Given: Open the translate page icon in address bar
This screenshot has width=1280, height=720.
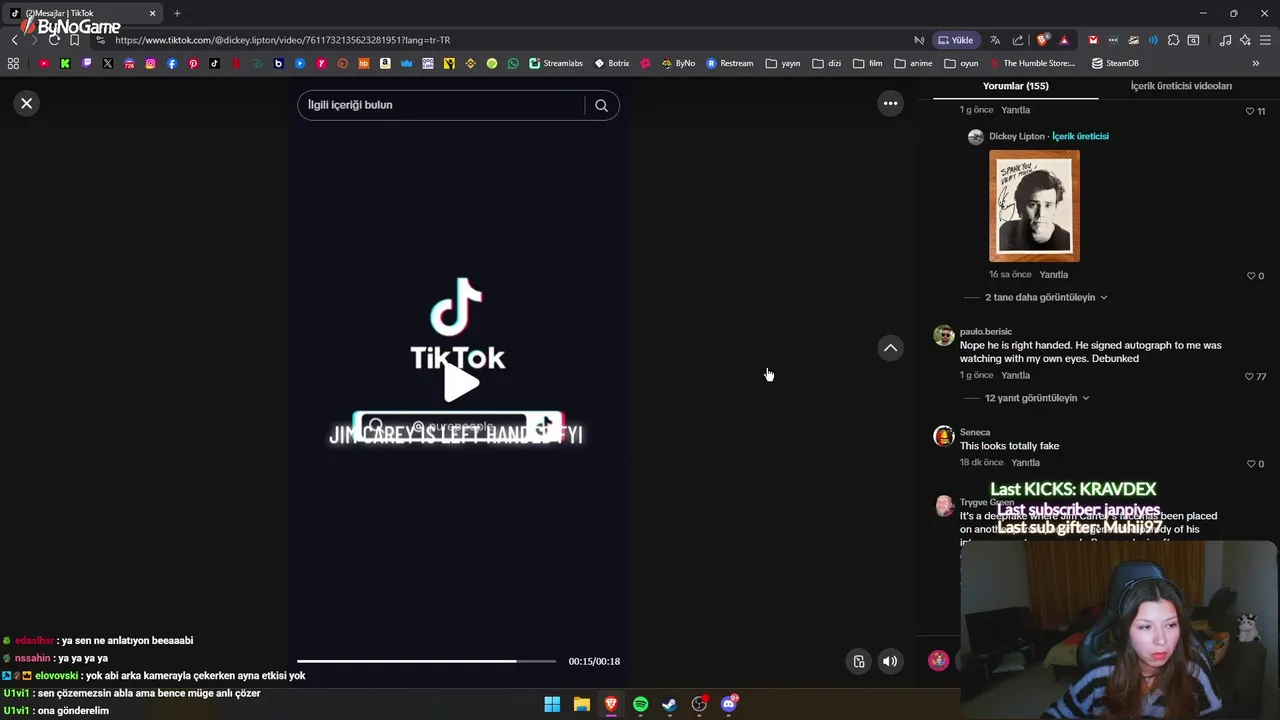Looking at the screenshot, I should (995, 40).
